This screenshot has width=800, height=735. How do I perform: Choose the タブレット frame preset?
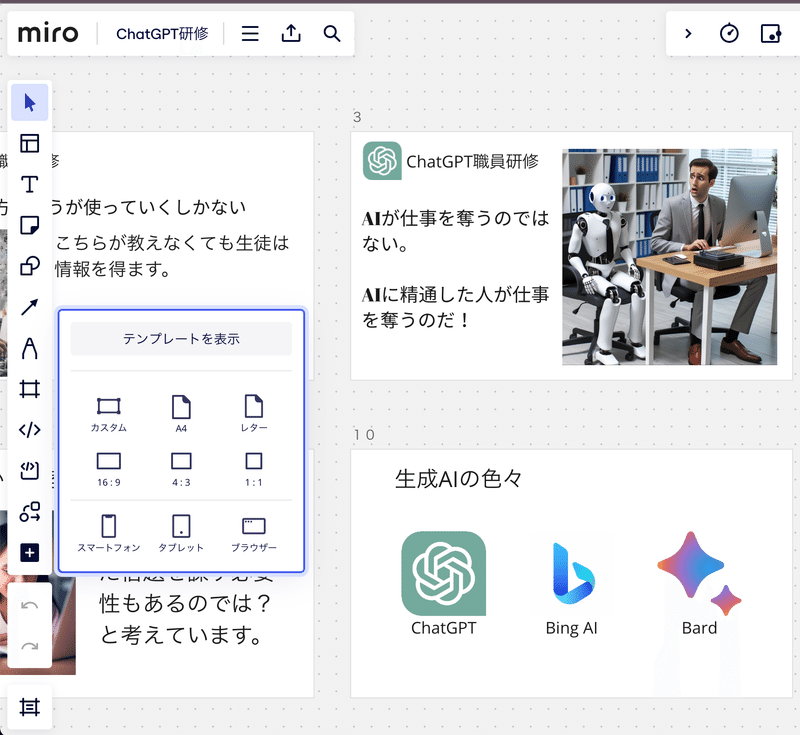(181, 534)
